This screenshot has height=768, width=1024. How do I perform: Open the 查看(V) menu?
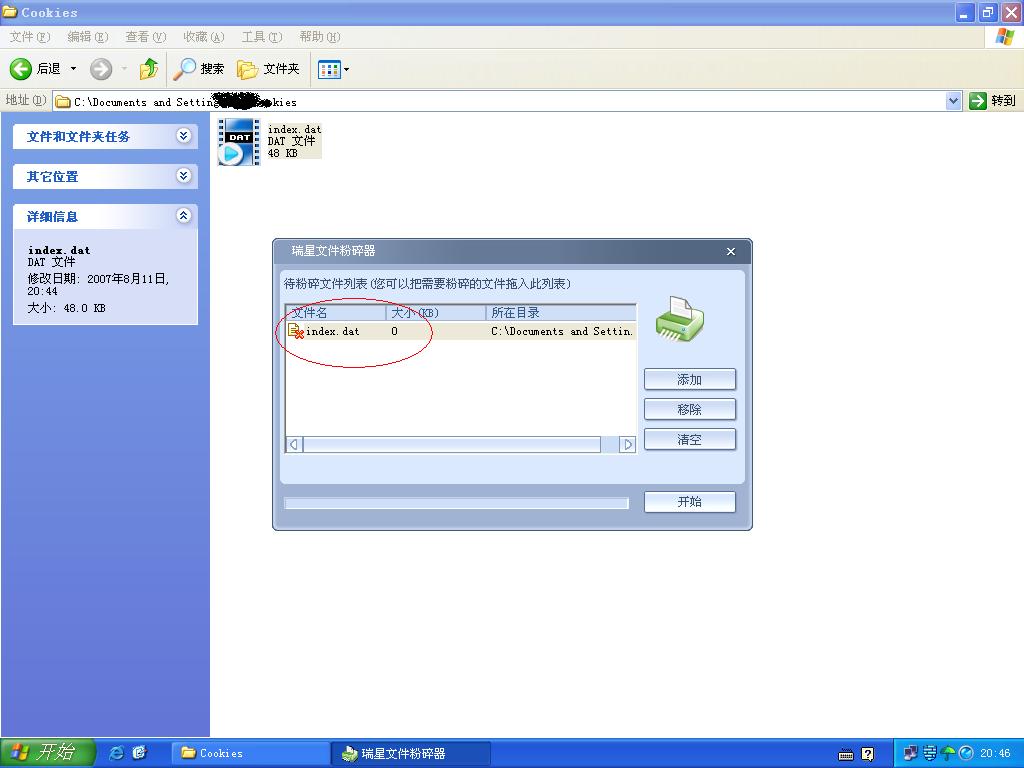pos(146,37)
